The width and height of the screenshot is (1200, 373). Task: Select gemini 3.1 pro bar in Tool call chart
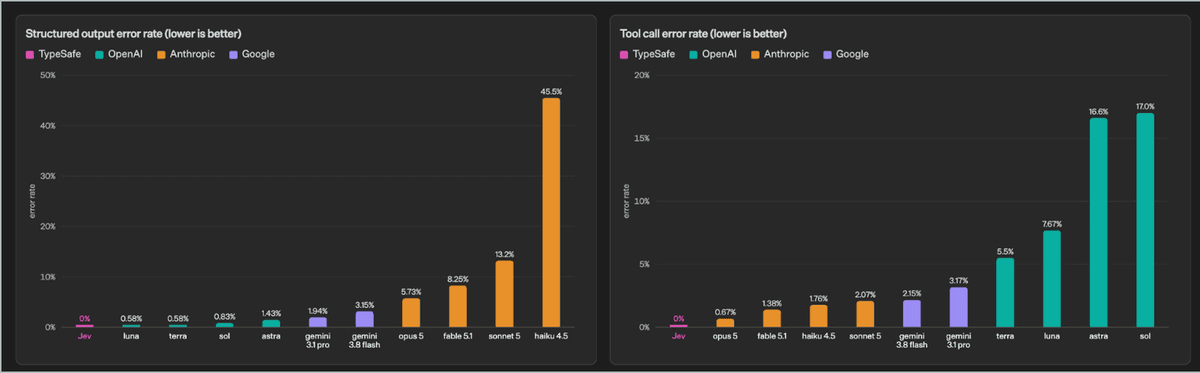958,307
